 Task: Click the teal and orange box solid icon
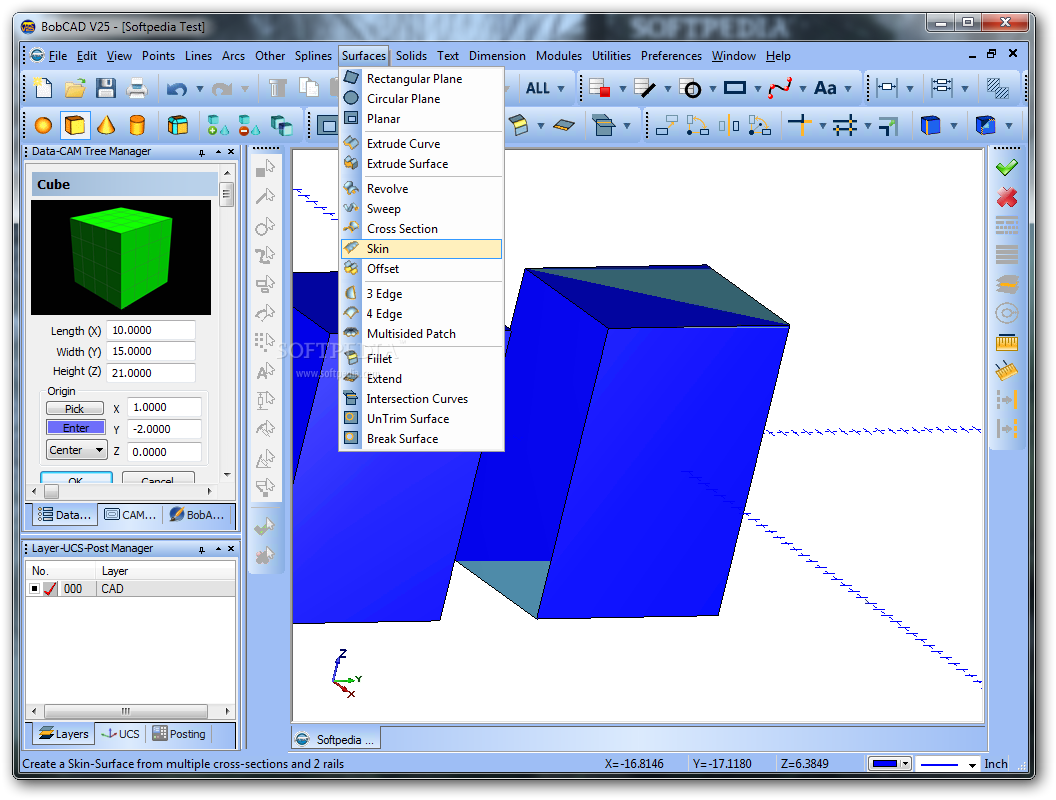(177, 125)
